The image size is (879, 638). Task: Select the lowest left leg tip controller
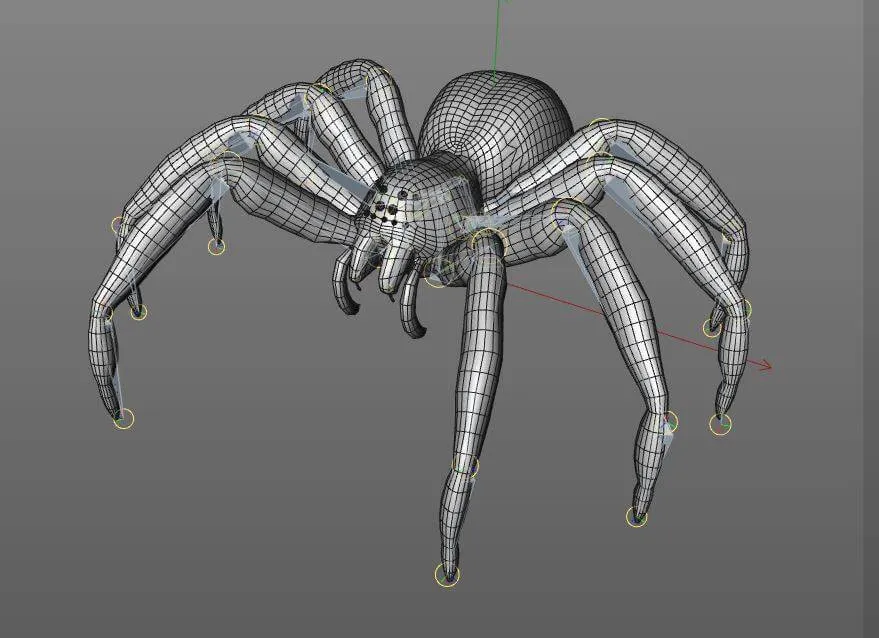coord(123,418)
